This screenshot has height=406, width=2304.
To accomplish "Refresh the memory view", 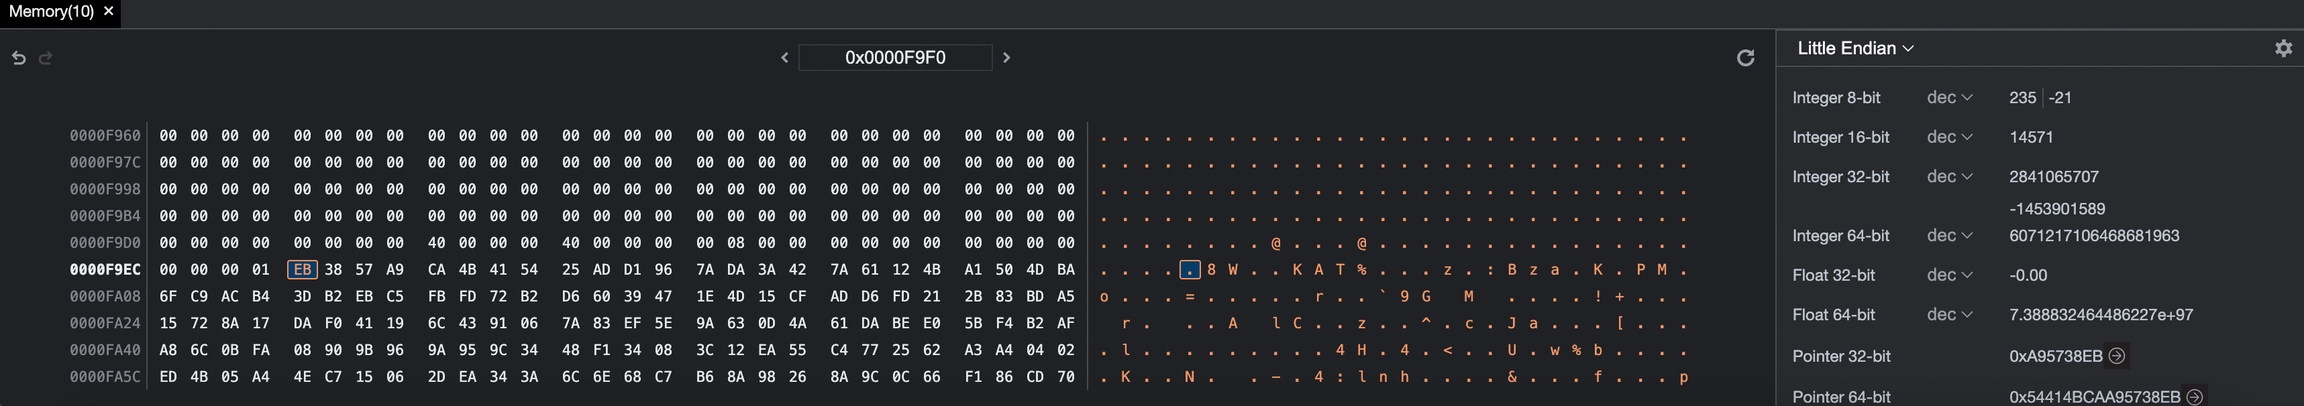I will pos(1745,58).
